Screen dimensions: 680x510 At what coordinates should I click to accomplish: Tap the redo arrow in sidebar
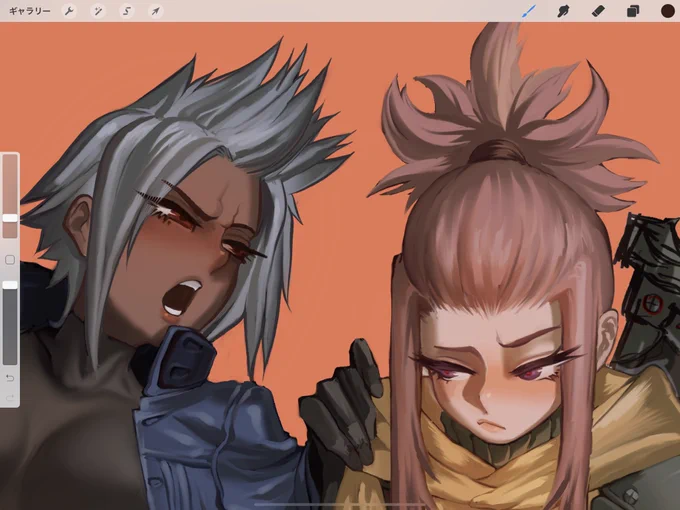(x=10, y=398)
